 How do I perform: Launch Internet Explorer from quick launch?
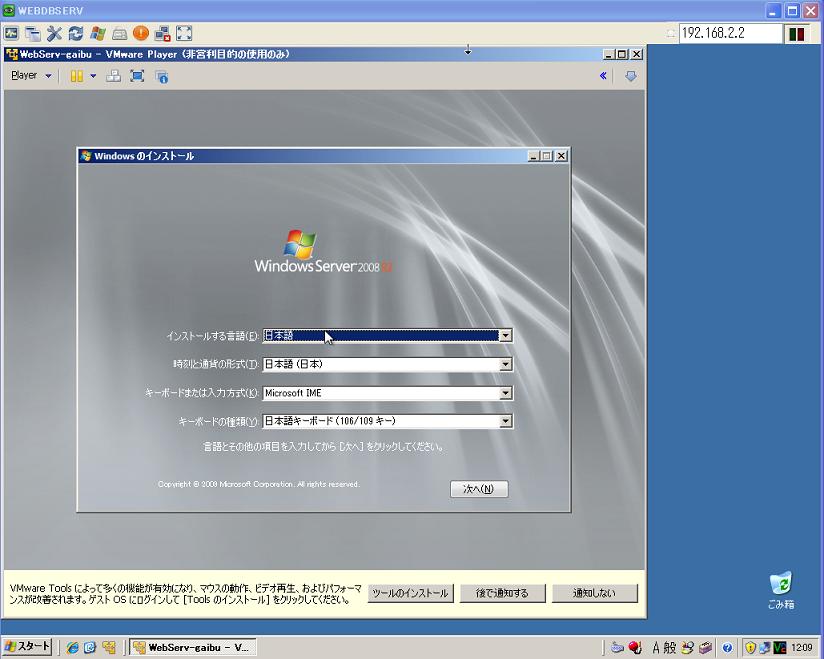tap(72, 647)
